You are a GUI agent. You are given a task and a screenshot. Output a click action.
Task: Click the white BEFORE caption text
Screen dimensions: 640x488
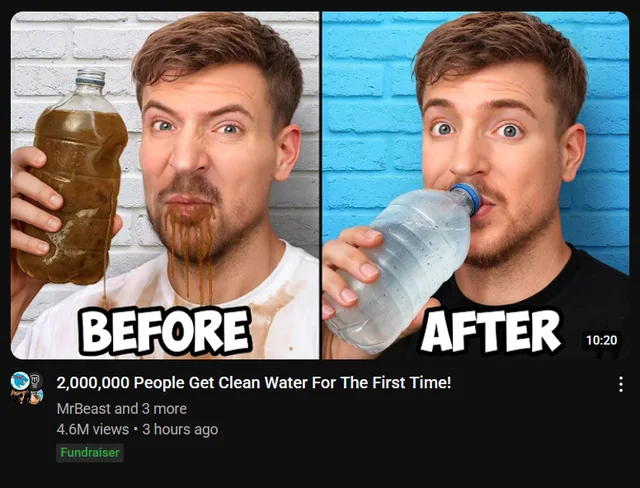pos(165,331)
